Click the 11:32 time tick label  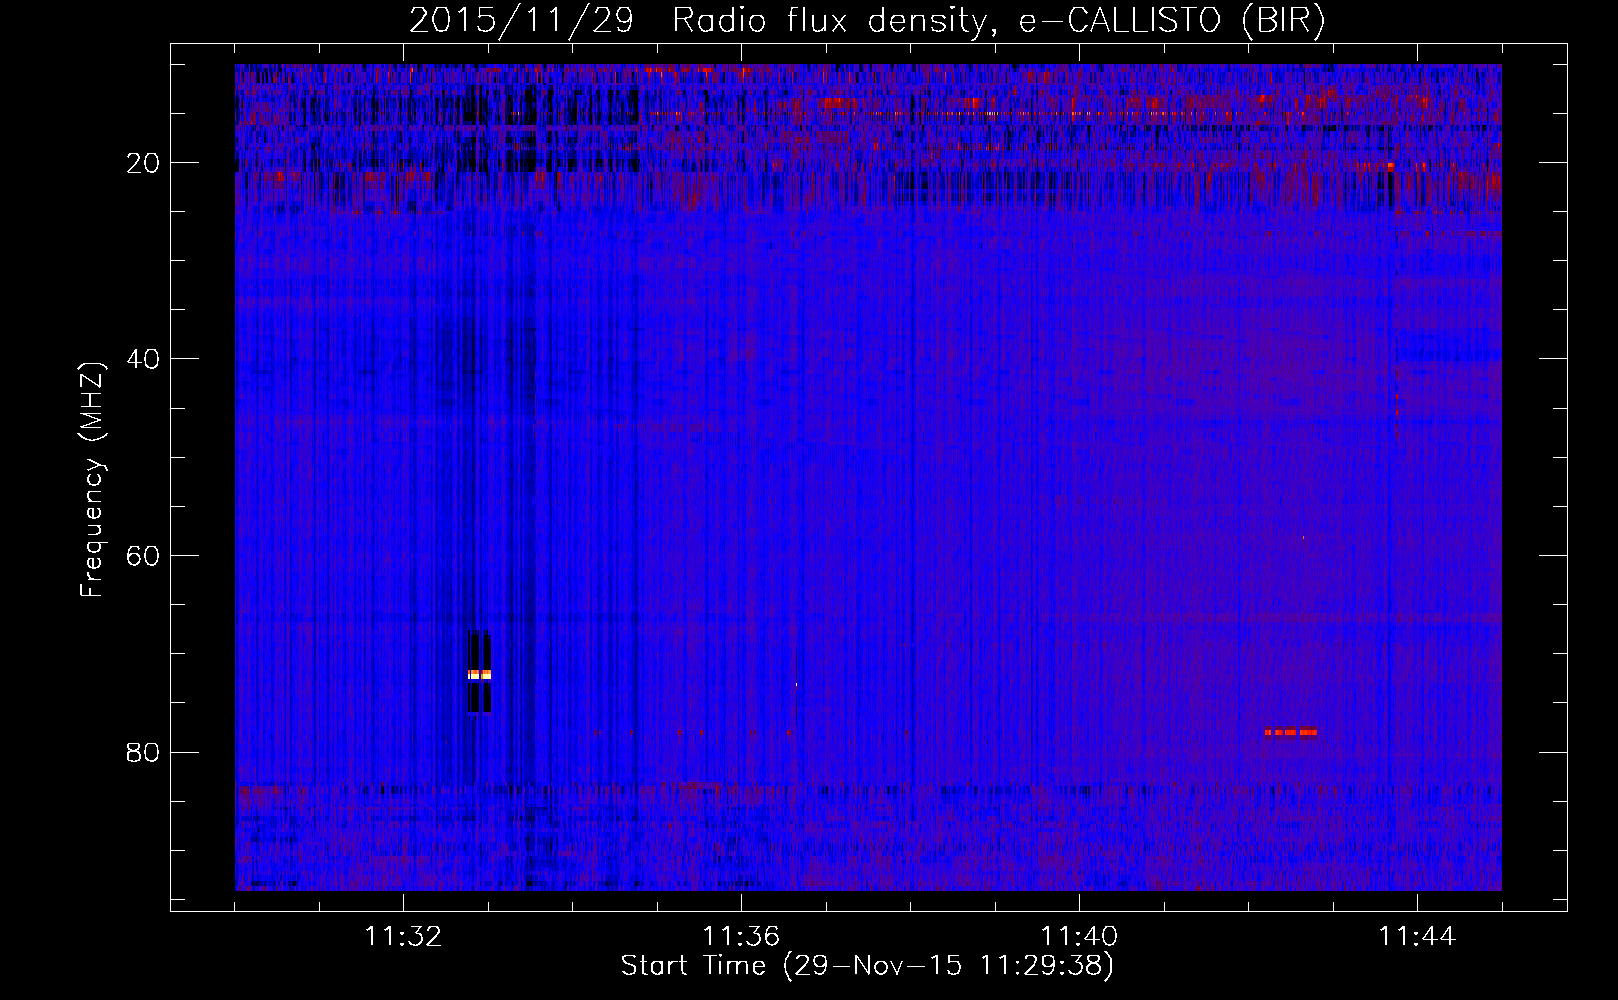click(x=403, y=937)
